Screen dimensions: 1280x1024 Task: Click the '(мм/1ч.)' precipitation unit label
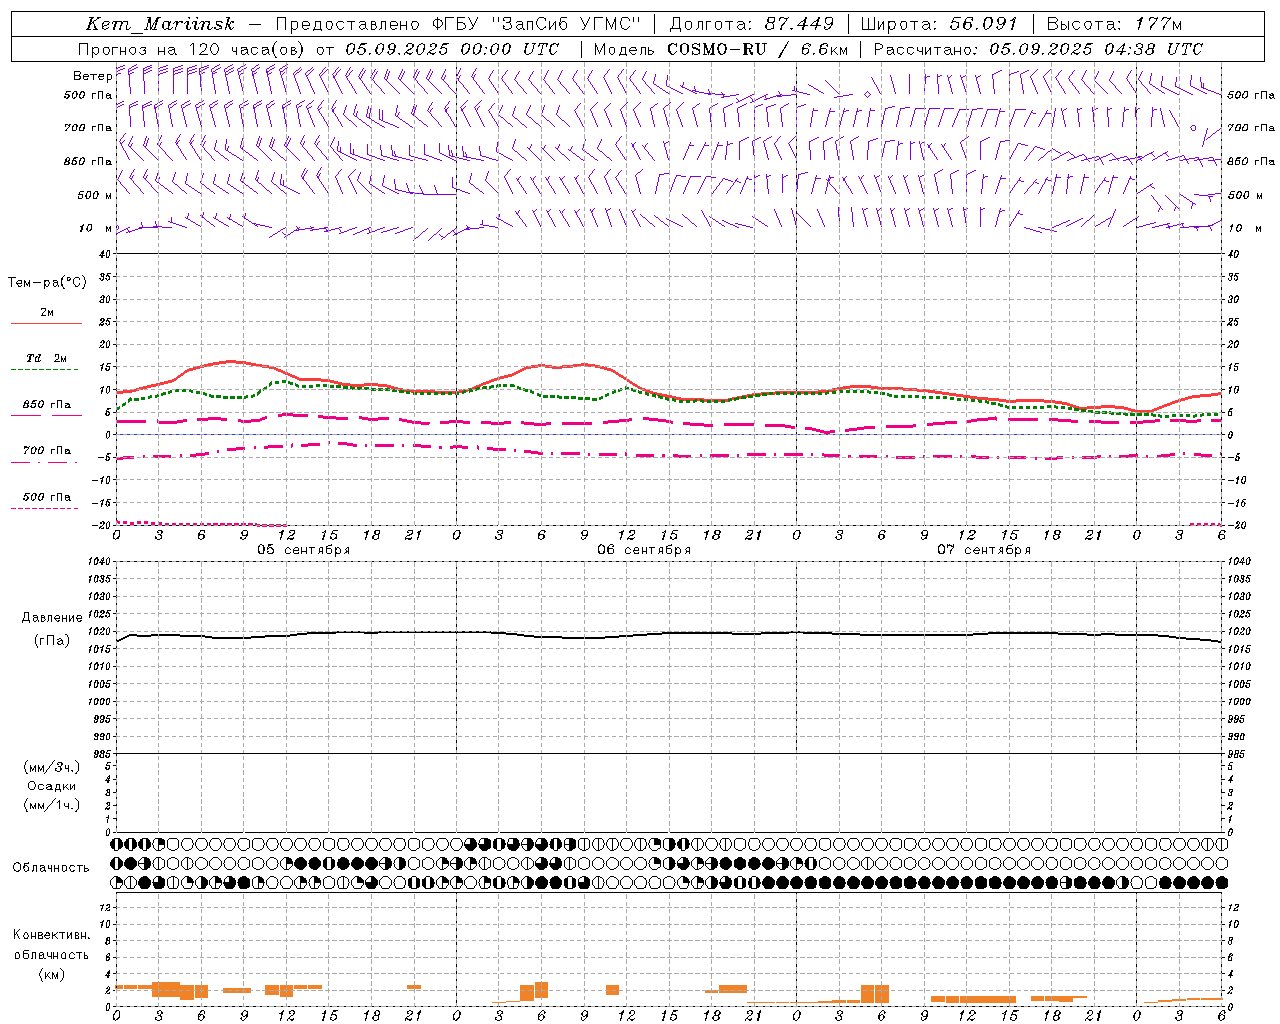[x=52, y=805]
